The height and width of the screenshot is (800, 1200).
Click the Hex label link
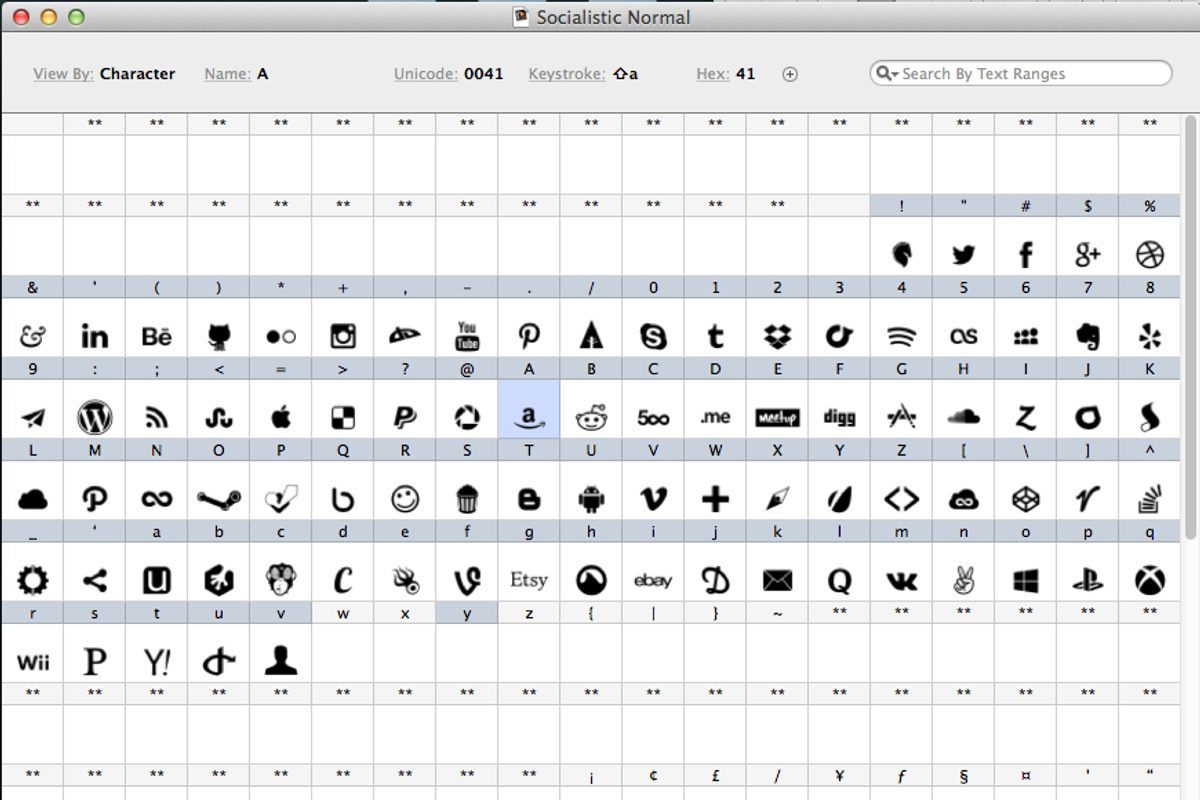[712, 74]
